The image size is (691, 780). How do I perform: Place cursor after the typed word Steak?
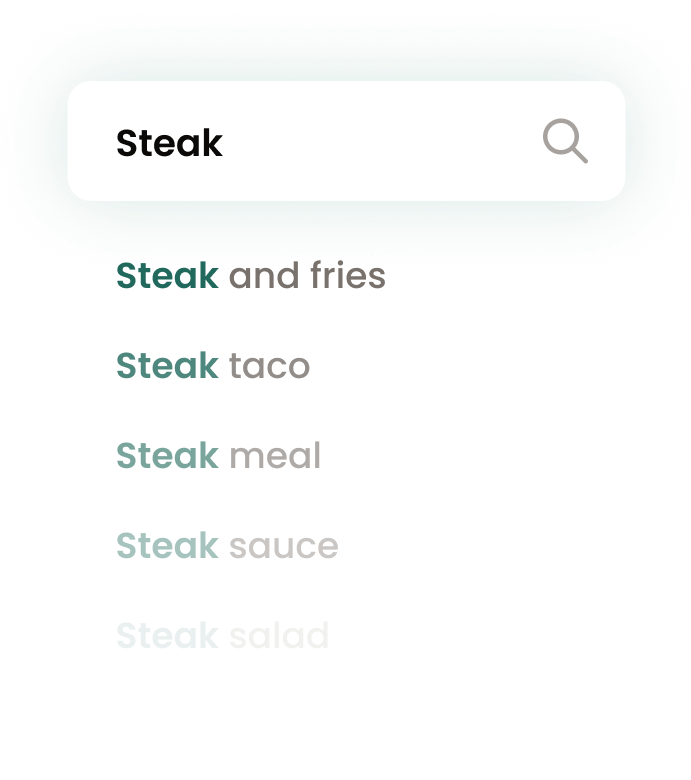pos(224,143)
